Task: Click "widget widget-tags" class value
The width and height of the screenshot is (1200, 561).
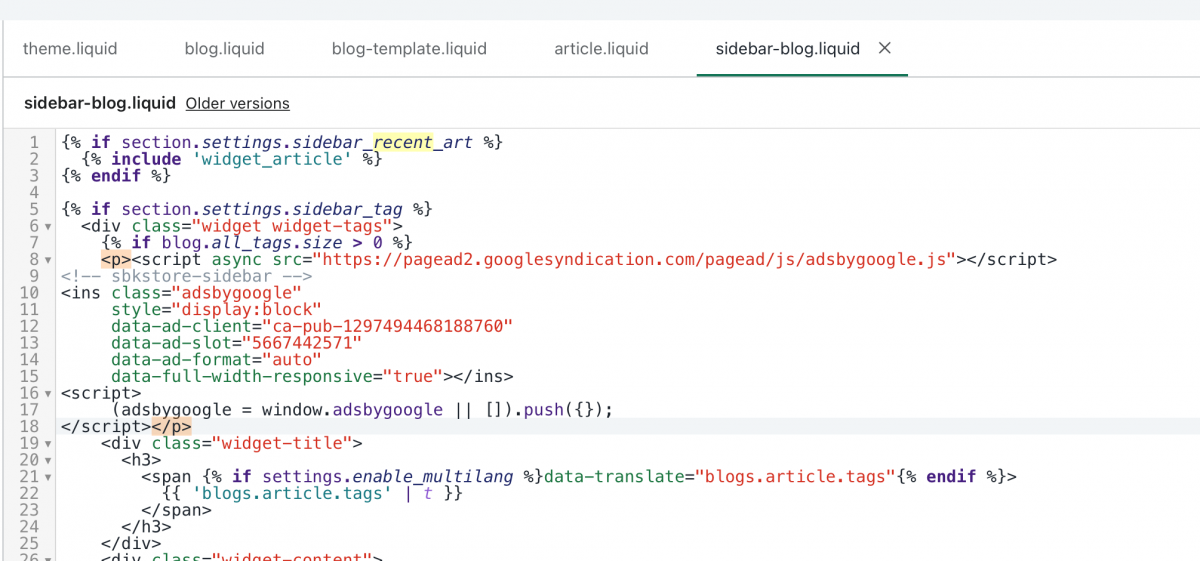Action: [296, 226]
